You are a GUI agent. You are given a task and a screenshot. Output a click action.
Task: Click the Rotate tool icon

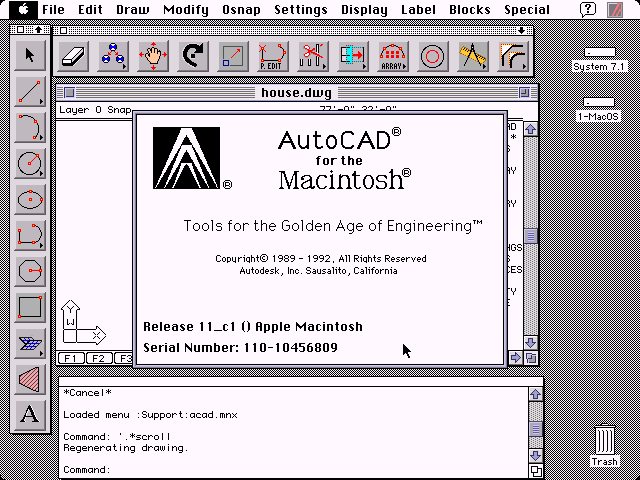point(193,56)
